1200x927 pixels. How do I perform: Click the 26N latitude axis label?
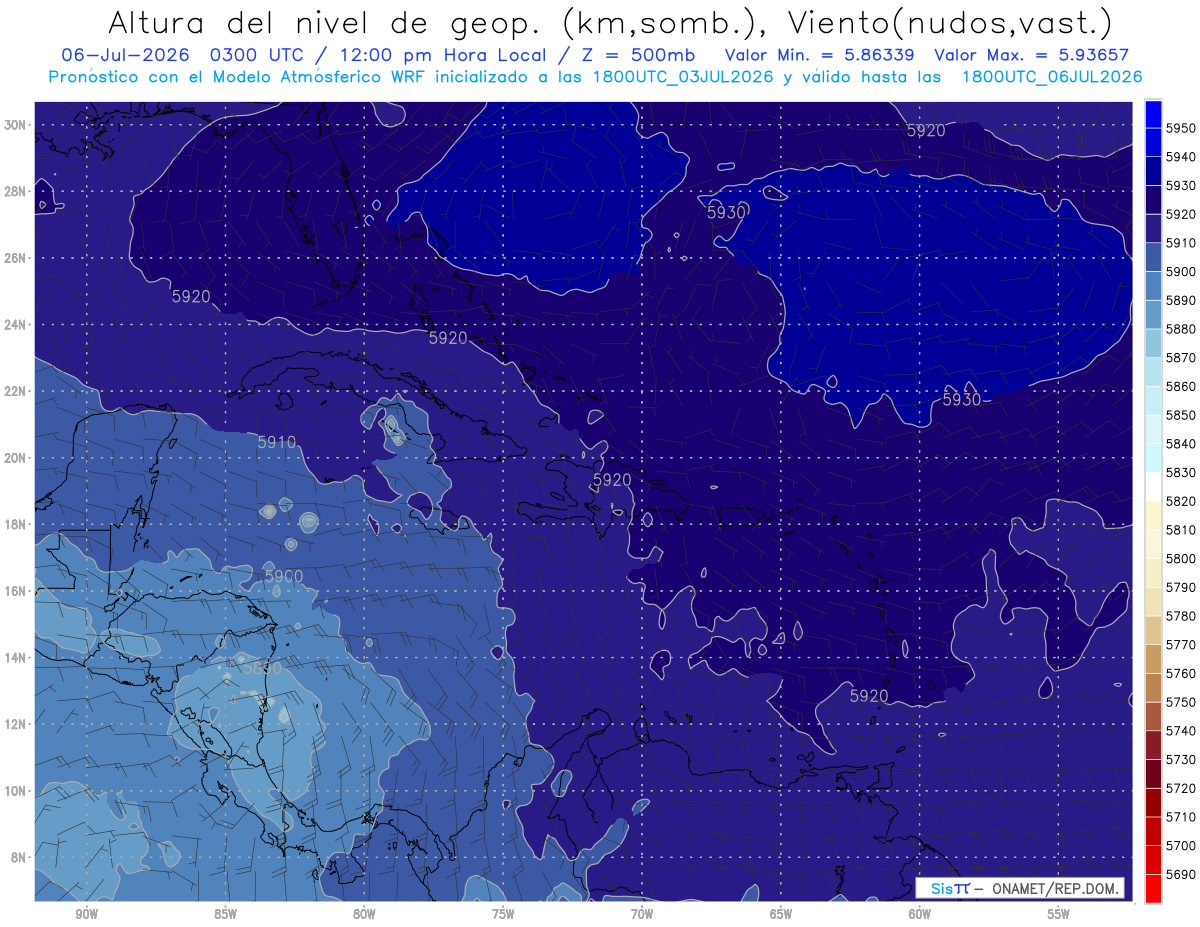(x=15, y=258)
